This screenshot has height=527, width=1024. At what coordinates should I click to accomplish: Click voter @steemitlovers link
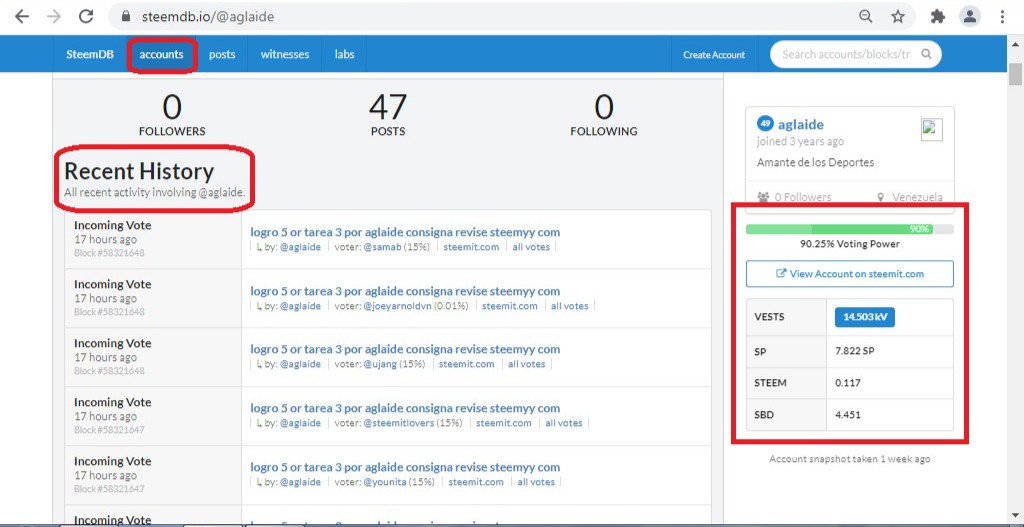click(x=399, y=423)
